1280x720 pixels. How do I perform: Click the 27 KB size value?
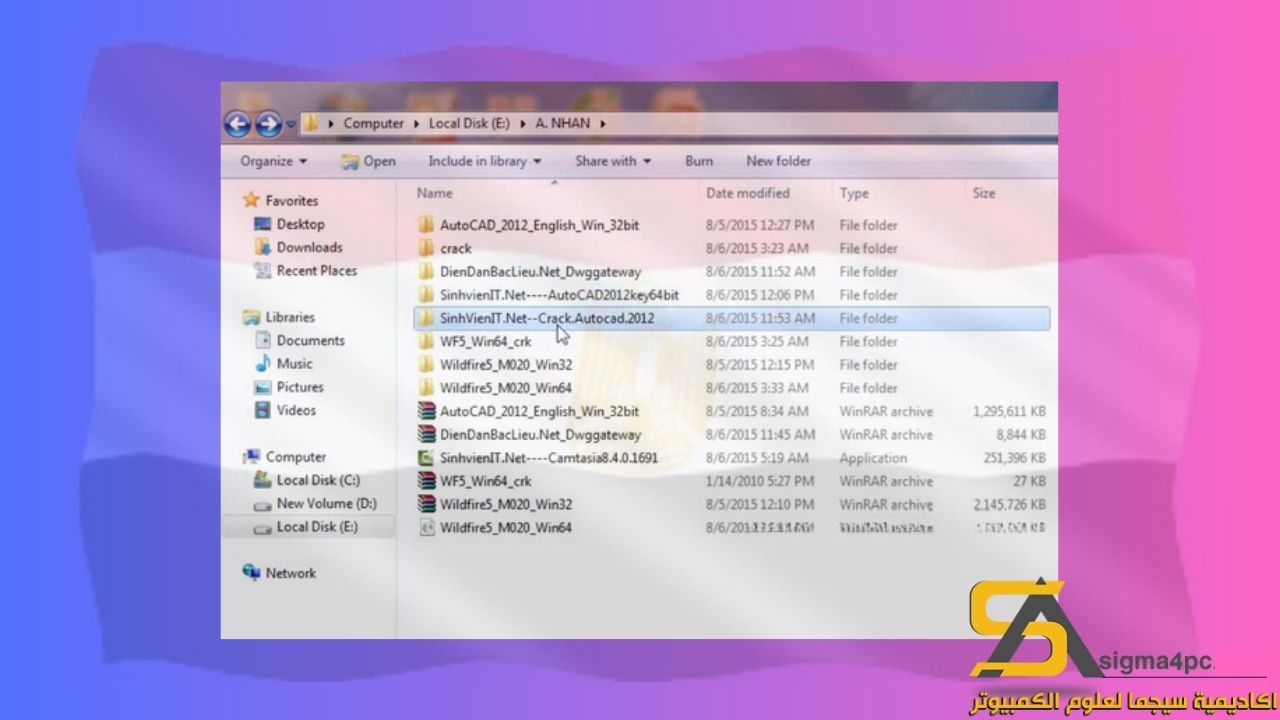[x=1030, y=481]
